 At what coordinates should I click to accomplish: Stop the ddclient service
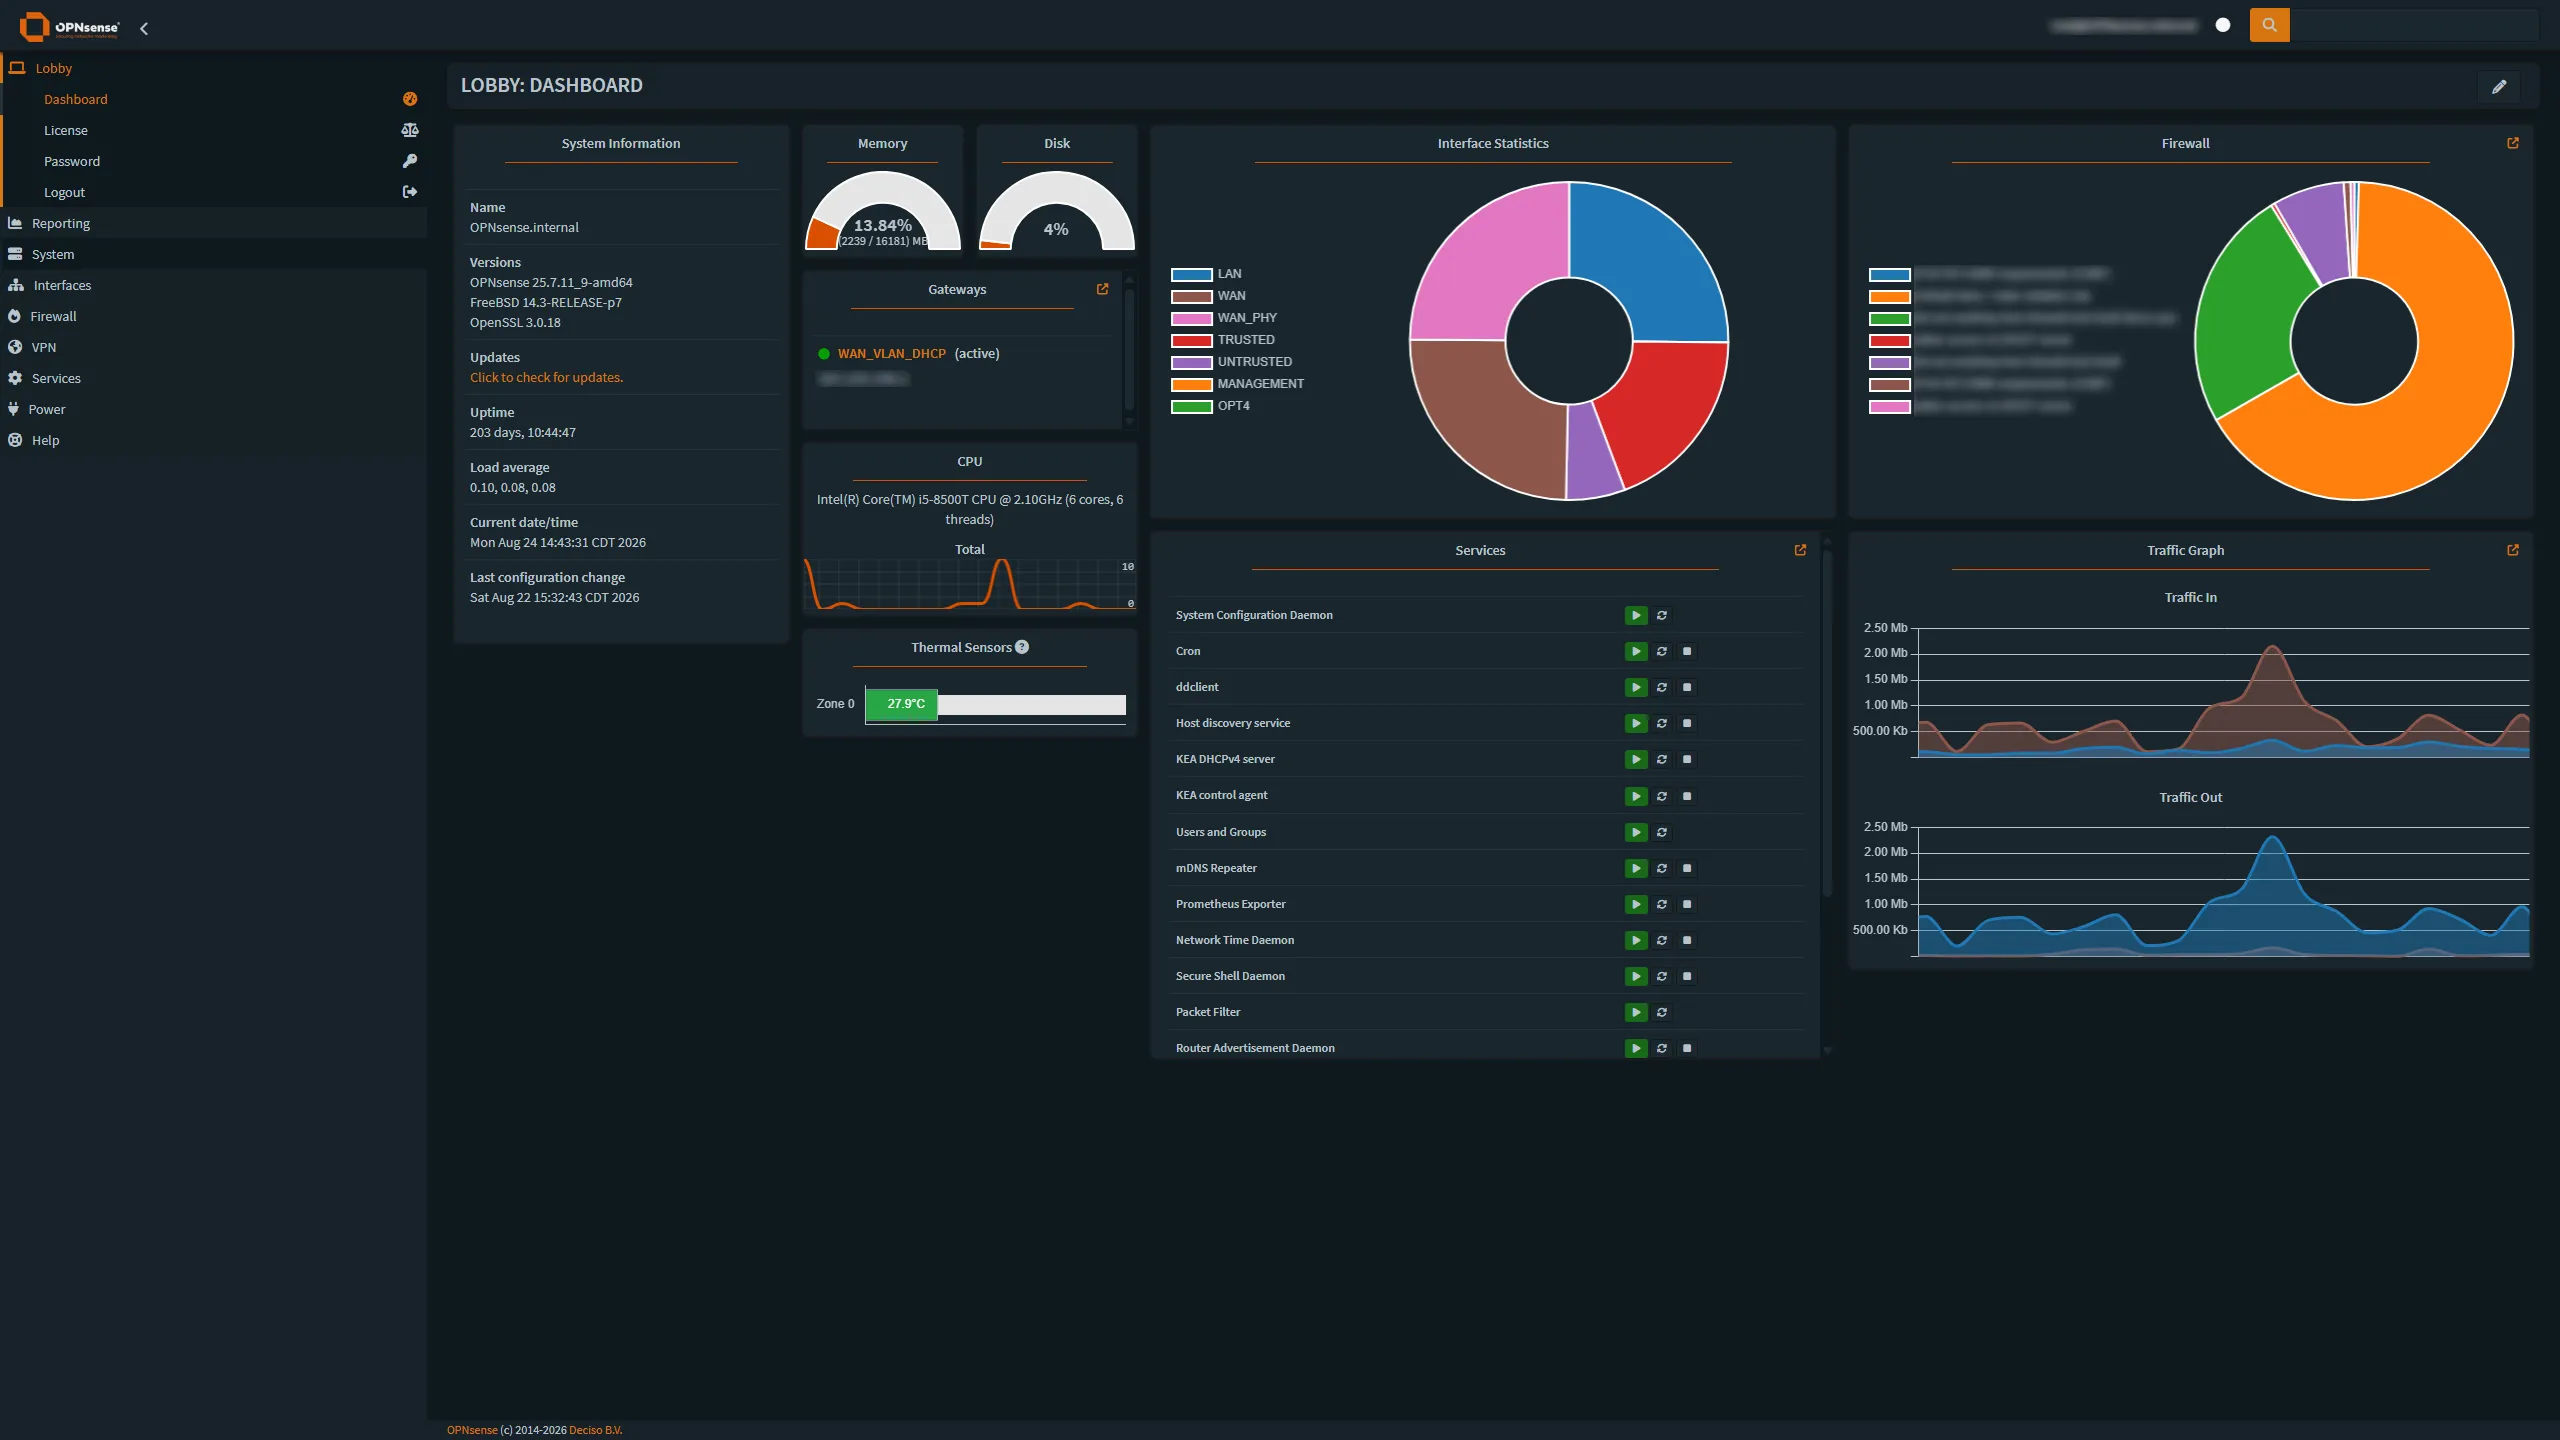click(x=1687, y=687)
